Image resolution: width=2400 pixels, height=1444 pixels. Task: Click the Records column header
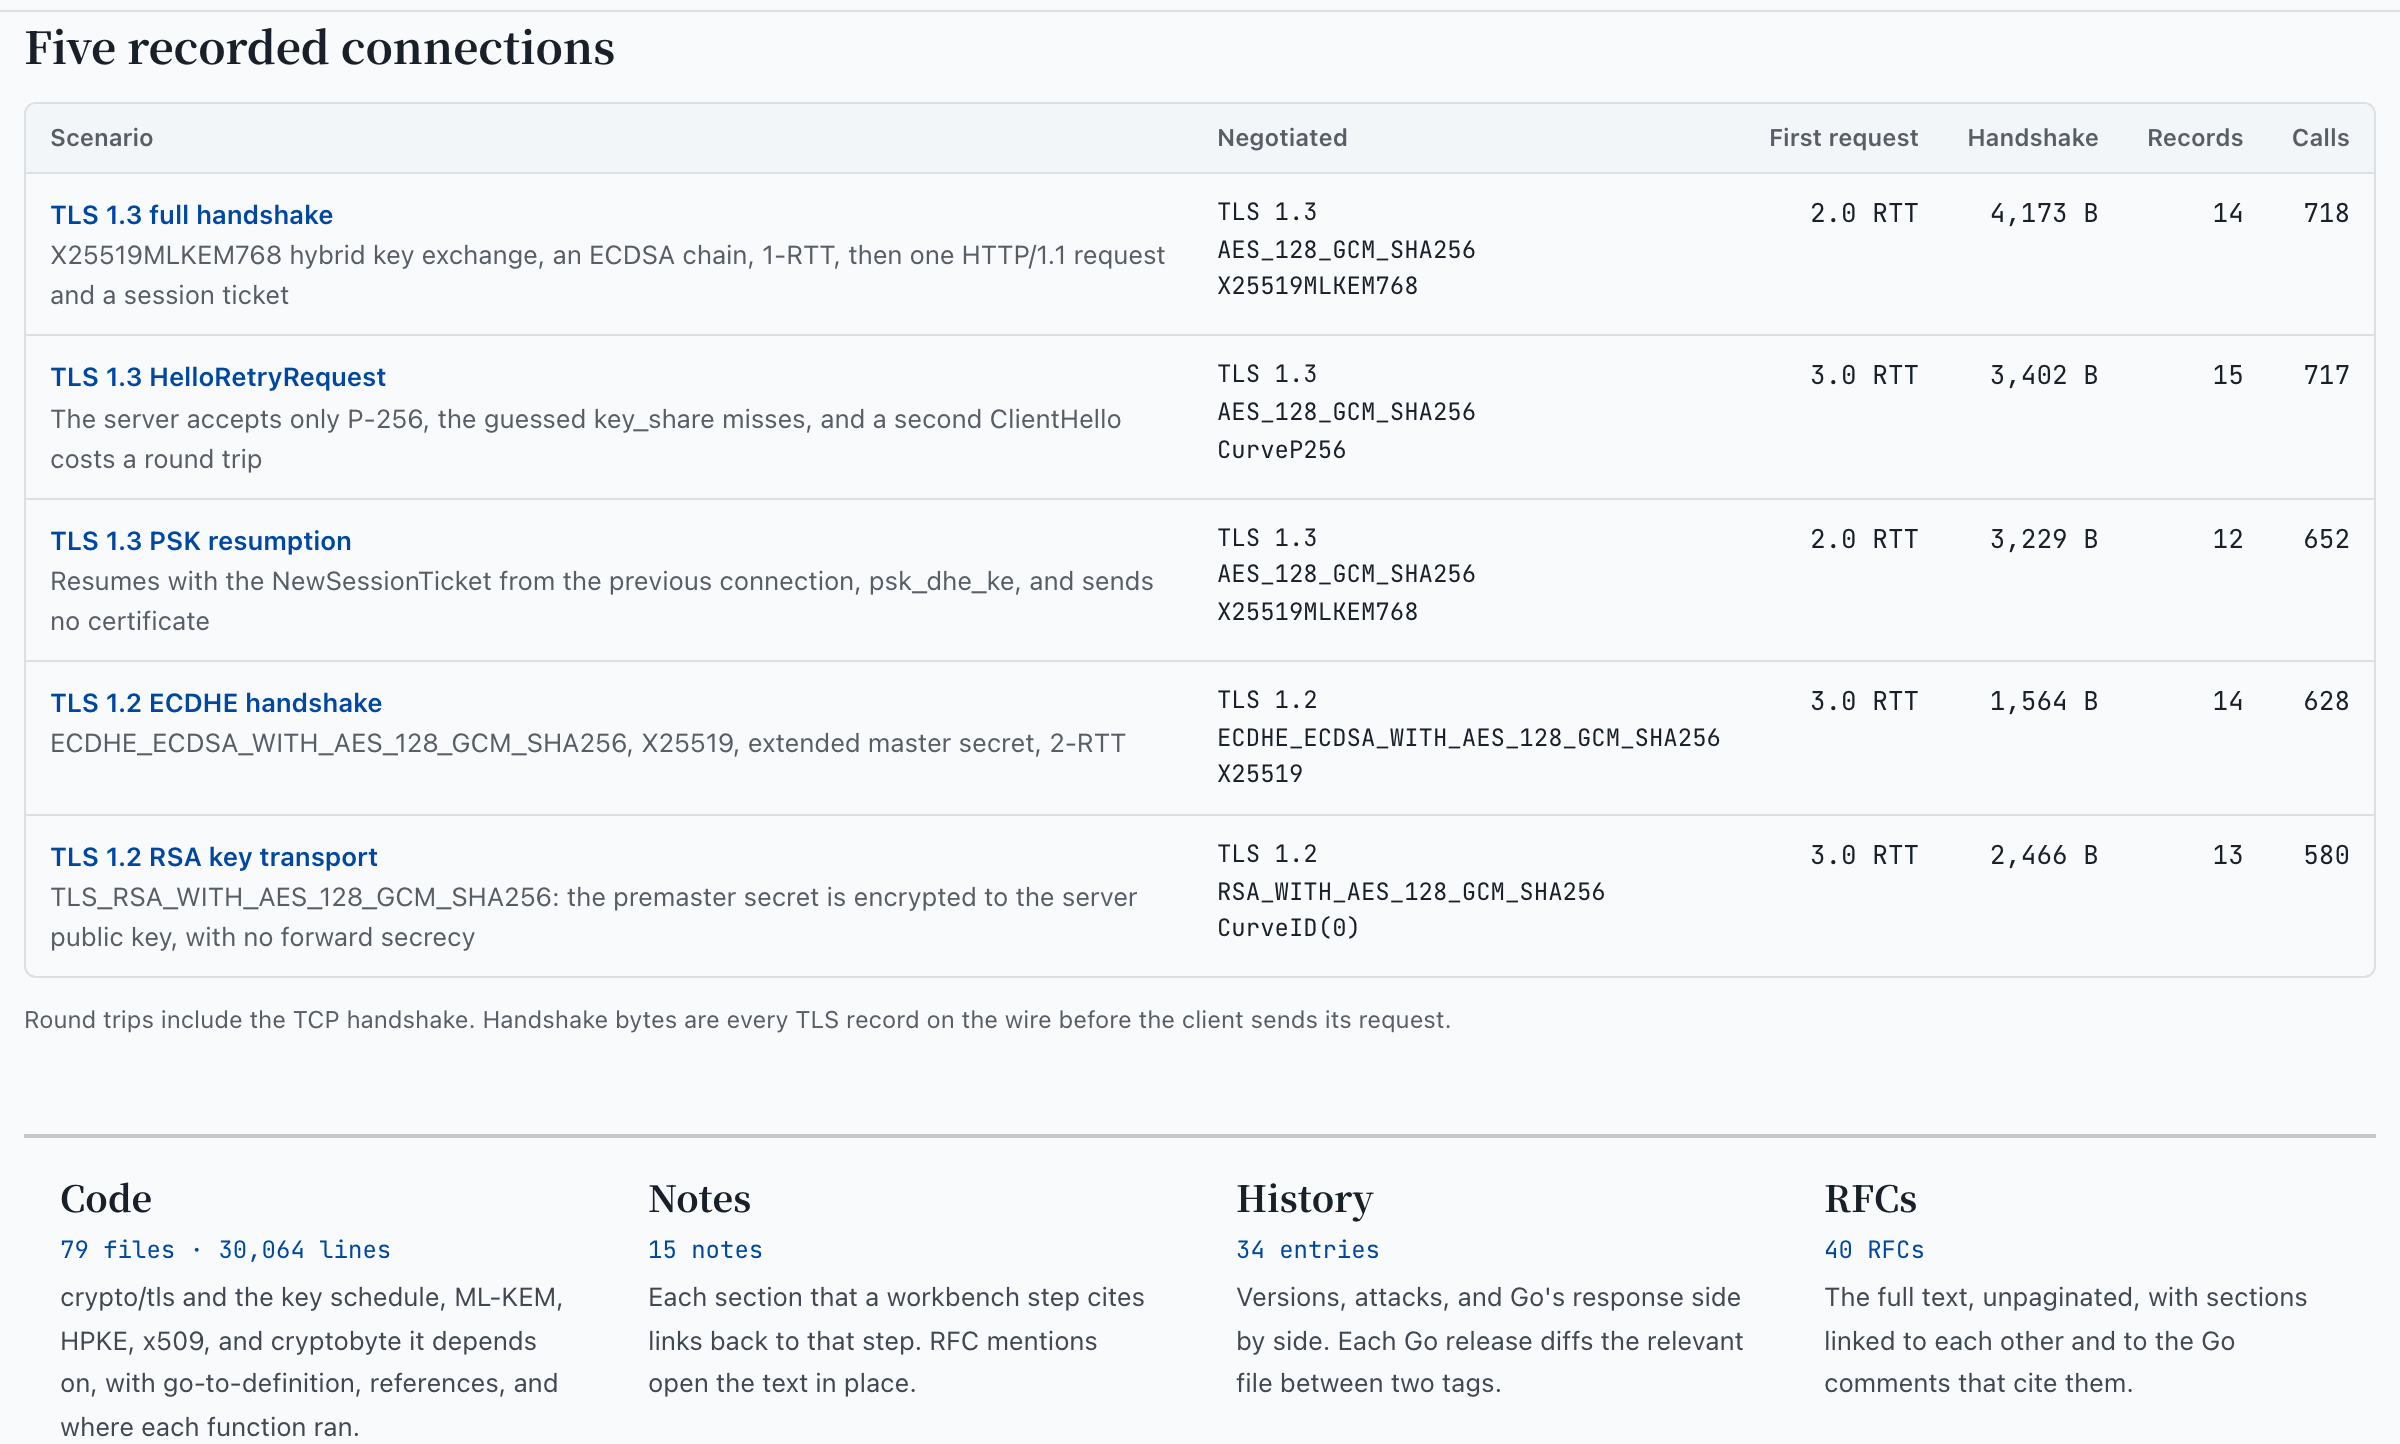pyautogui.click(x=2195, y=138)
